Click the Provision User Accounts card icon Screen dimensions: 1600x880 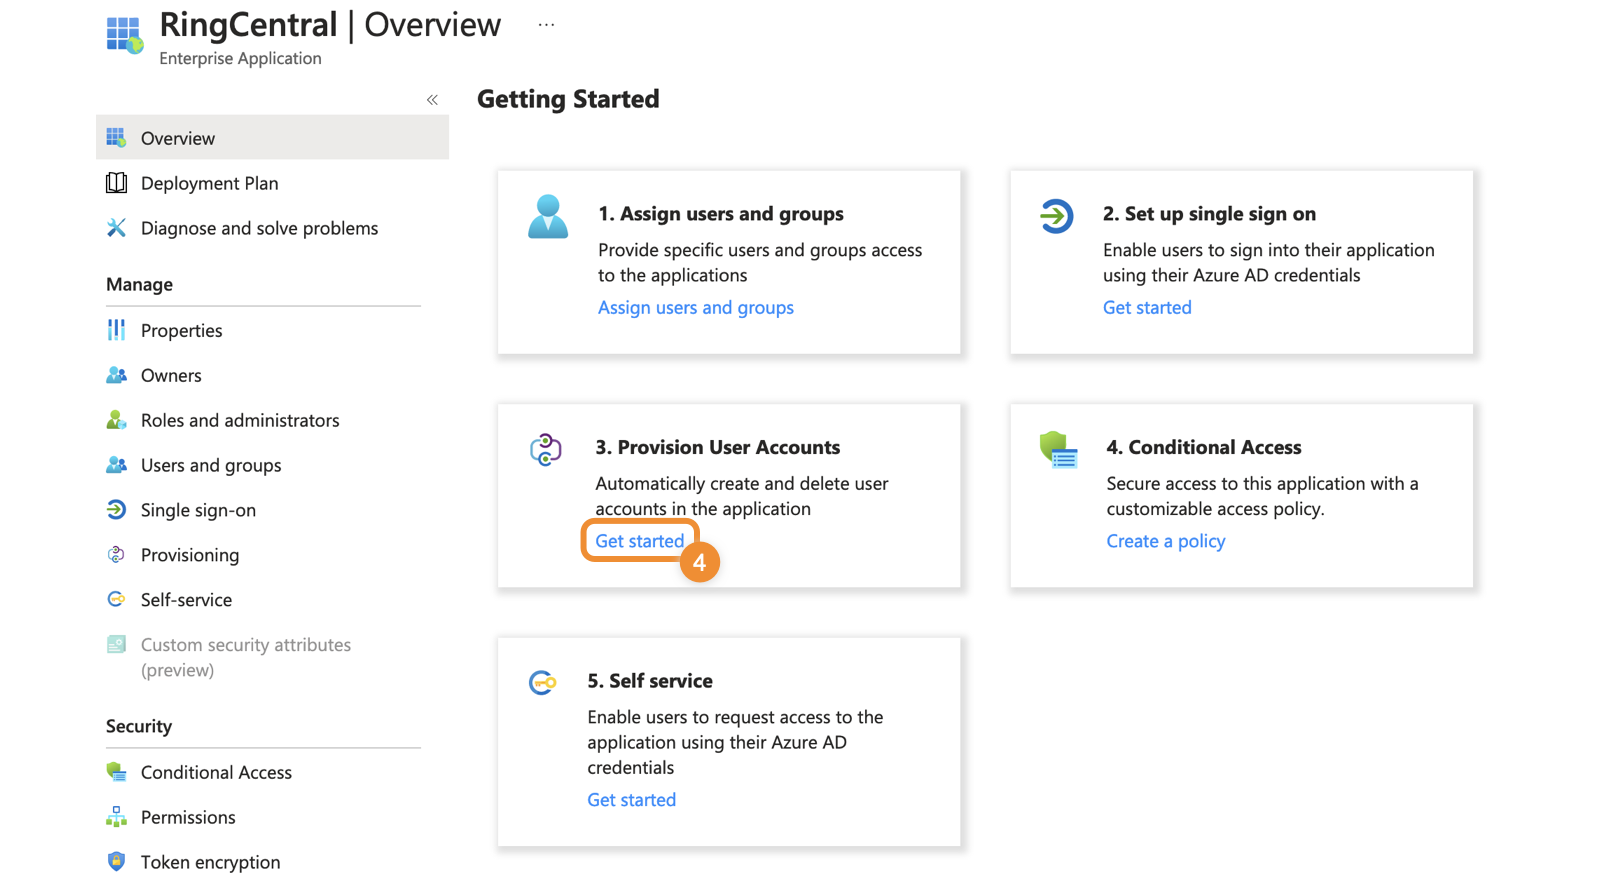(x=546, y=450)
